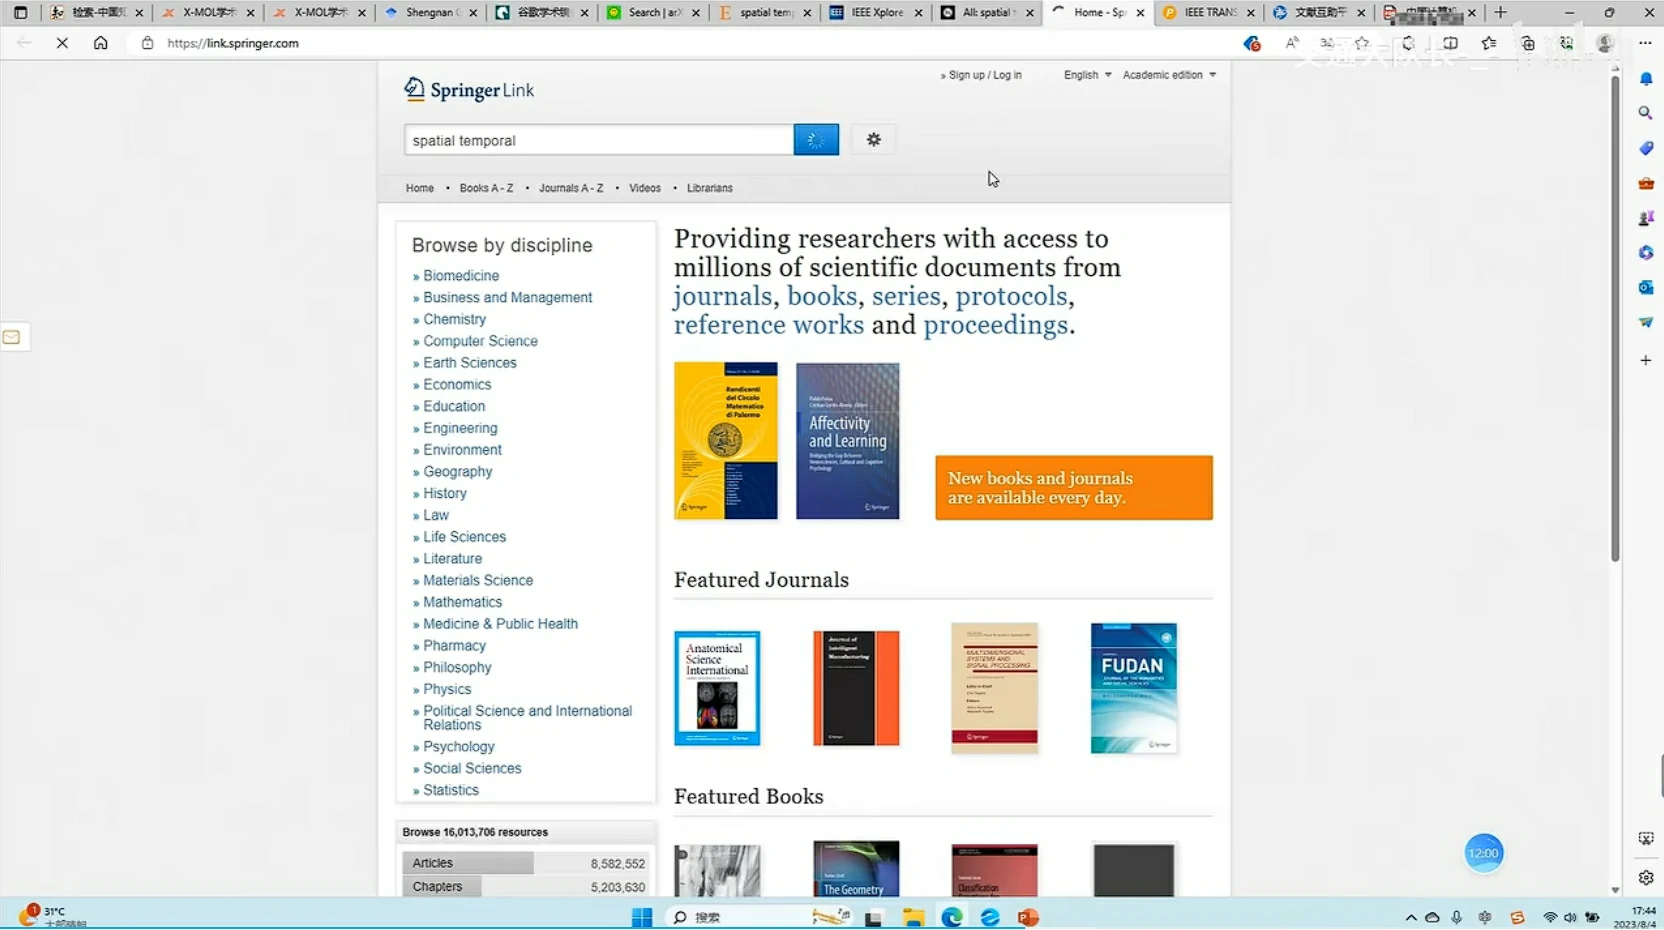Click the blue search submit button
Screen dimensions: 1664x930
click(815, 140)
